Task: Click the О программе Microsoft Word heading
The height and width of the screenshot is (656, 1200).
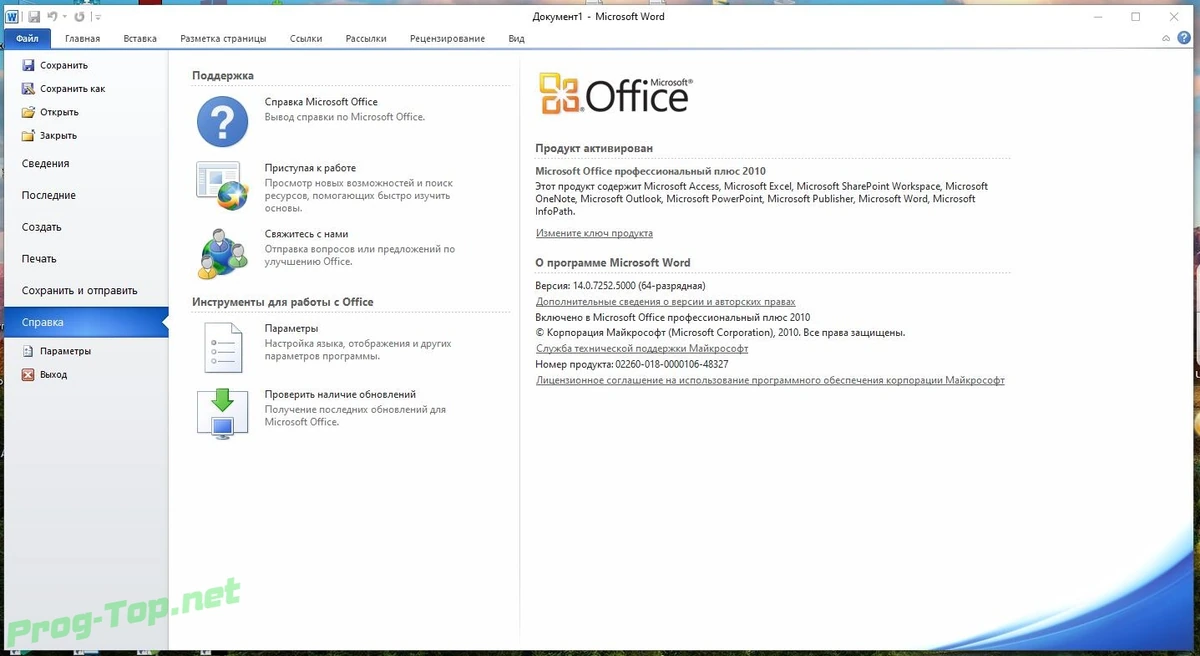Action: pyautogui.click(x=613, y=263)
